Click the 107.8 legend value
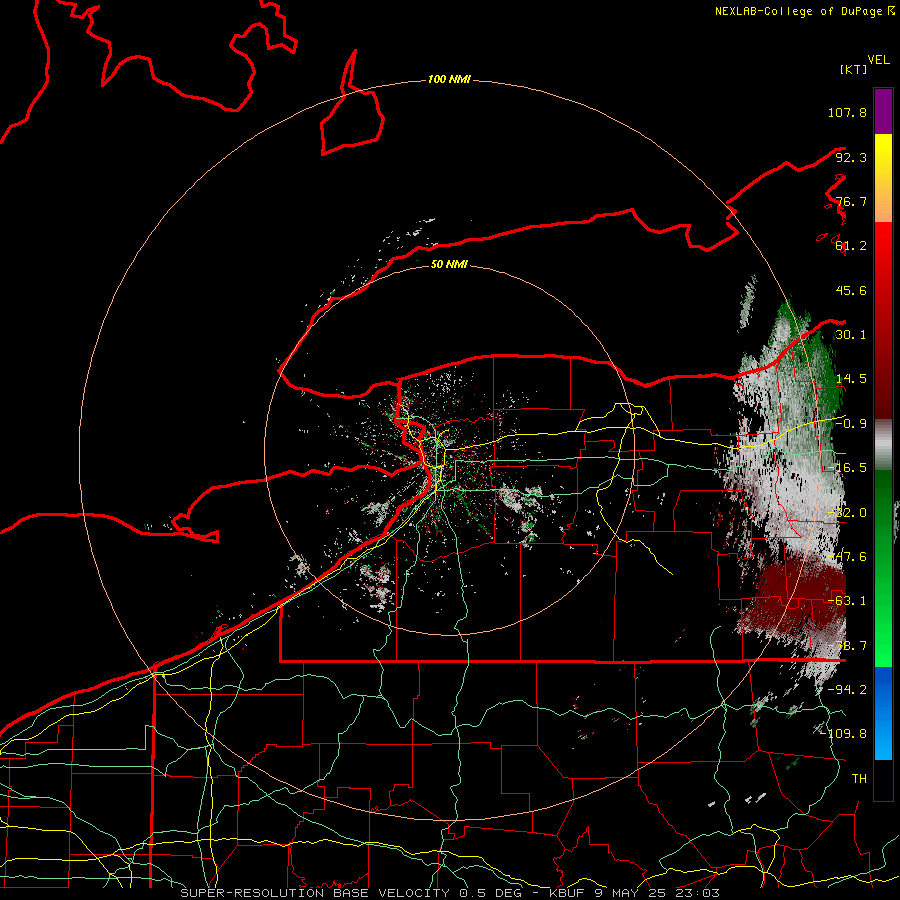 (x=847, y=112)
